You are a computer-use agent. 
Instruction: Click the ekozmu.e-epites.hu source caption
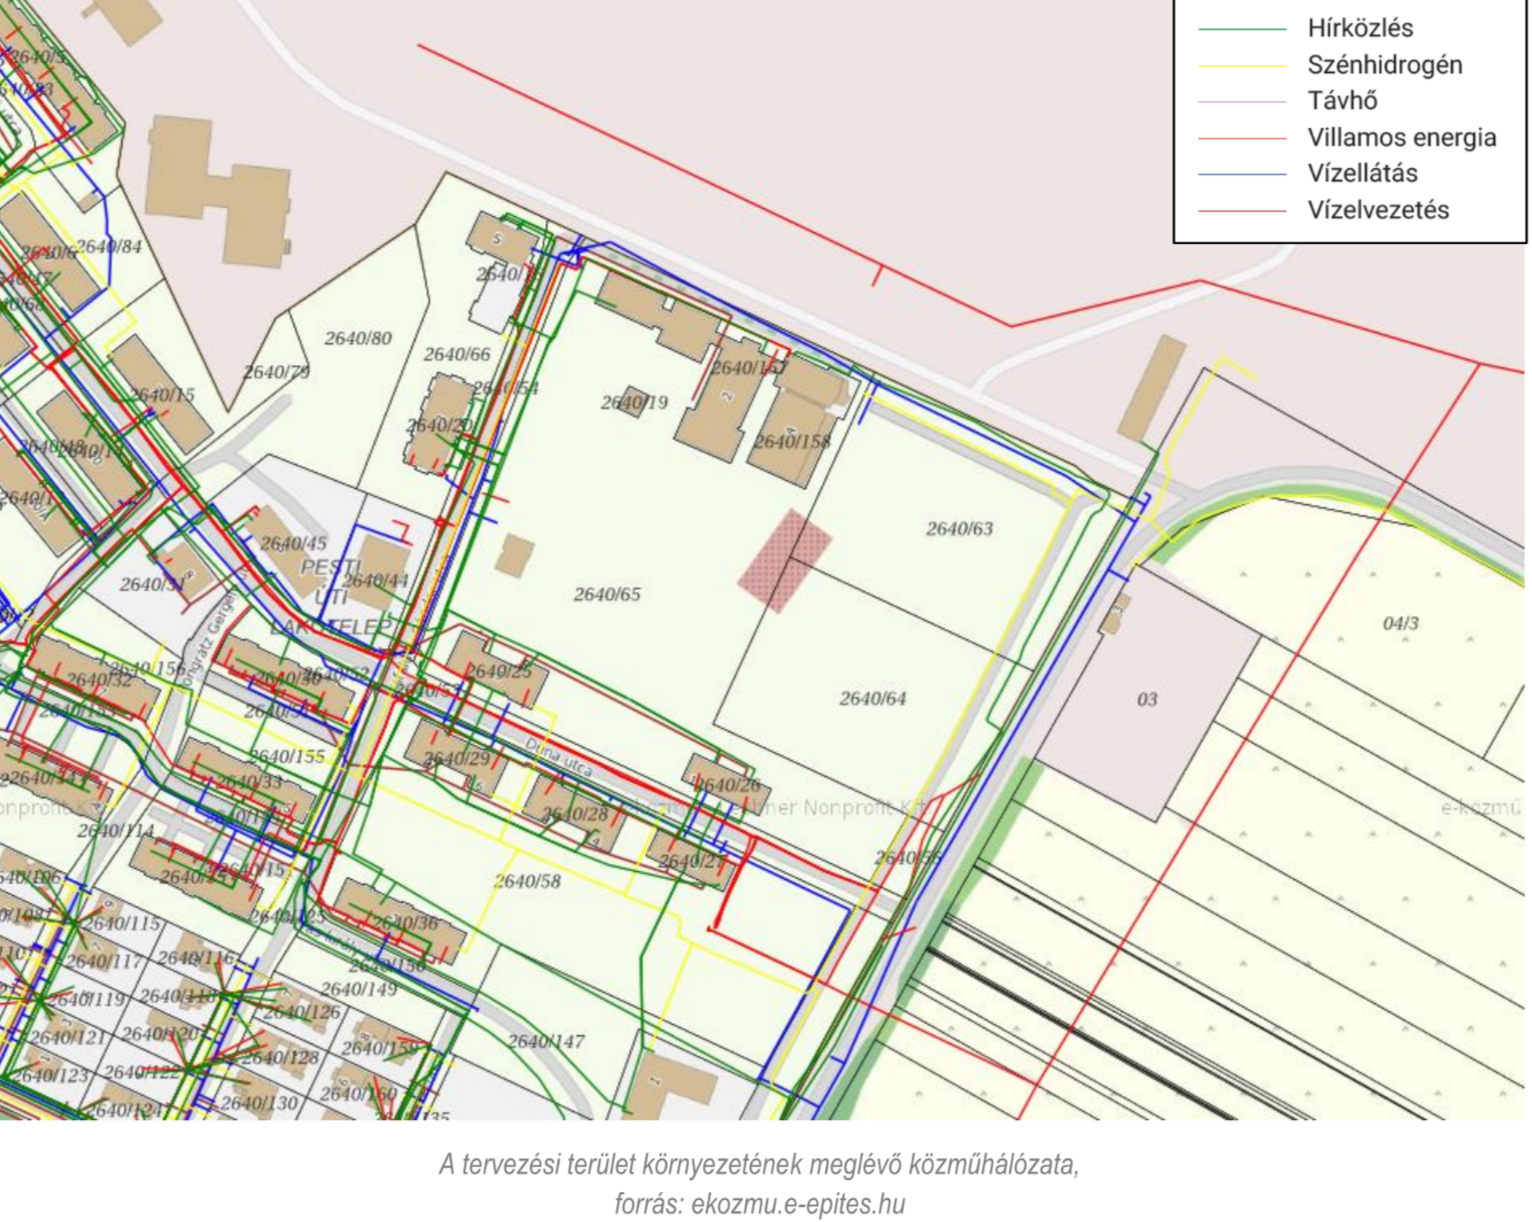[x=759, y=1203]
